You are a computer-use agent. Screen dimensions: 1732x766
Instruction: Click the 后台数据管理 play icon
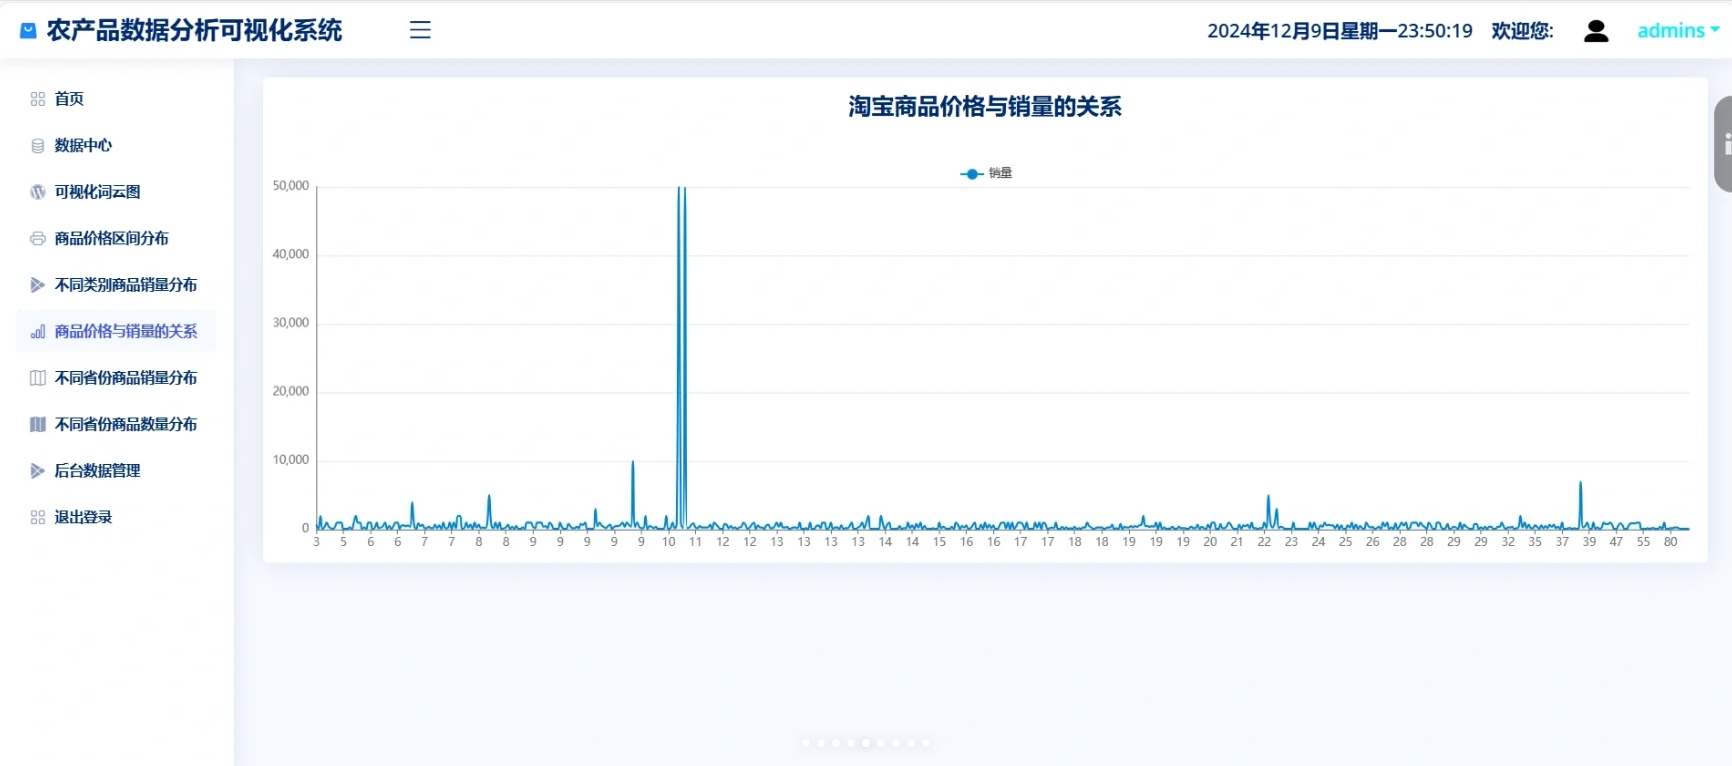coord(38,471)
